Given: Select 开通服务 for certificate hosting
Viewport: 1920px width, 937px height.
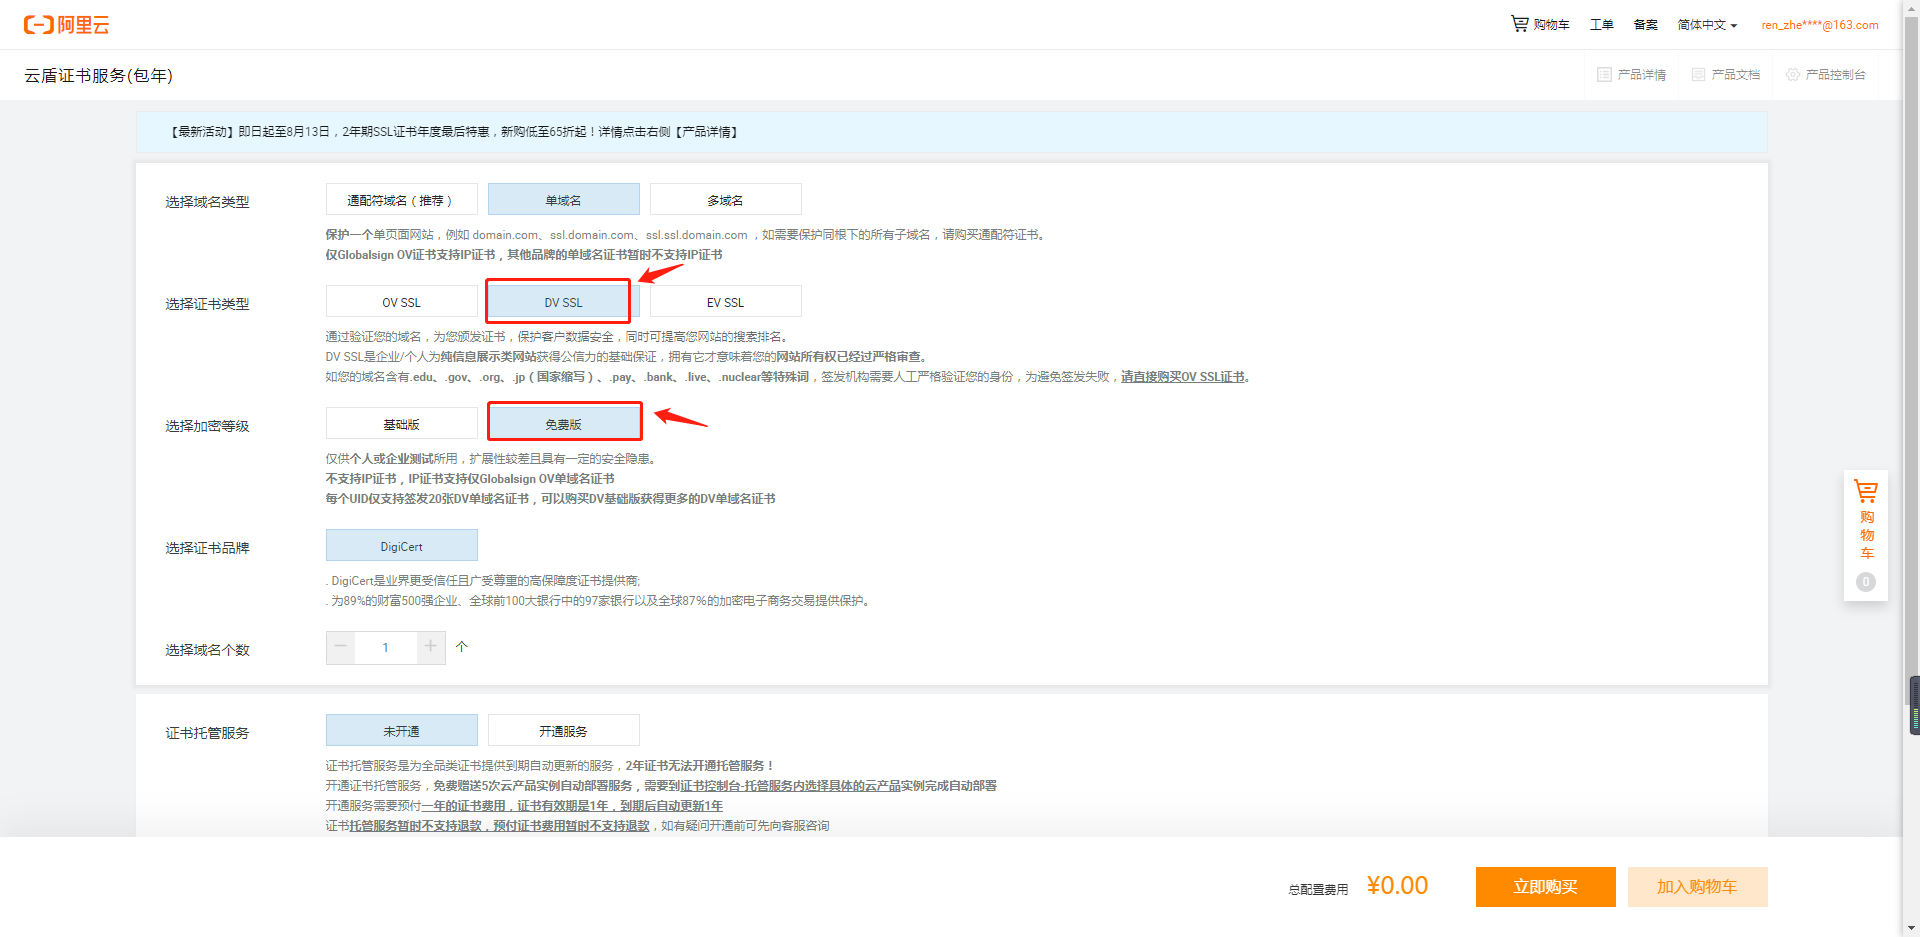Looking at the screenshot, I should coord(563,731).
